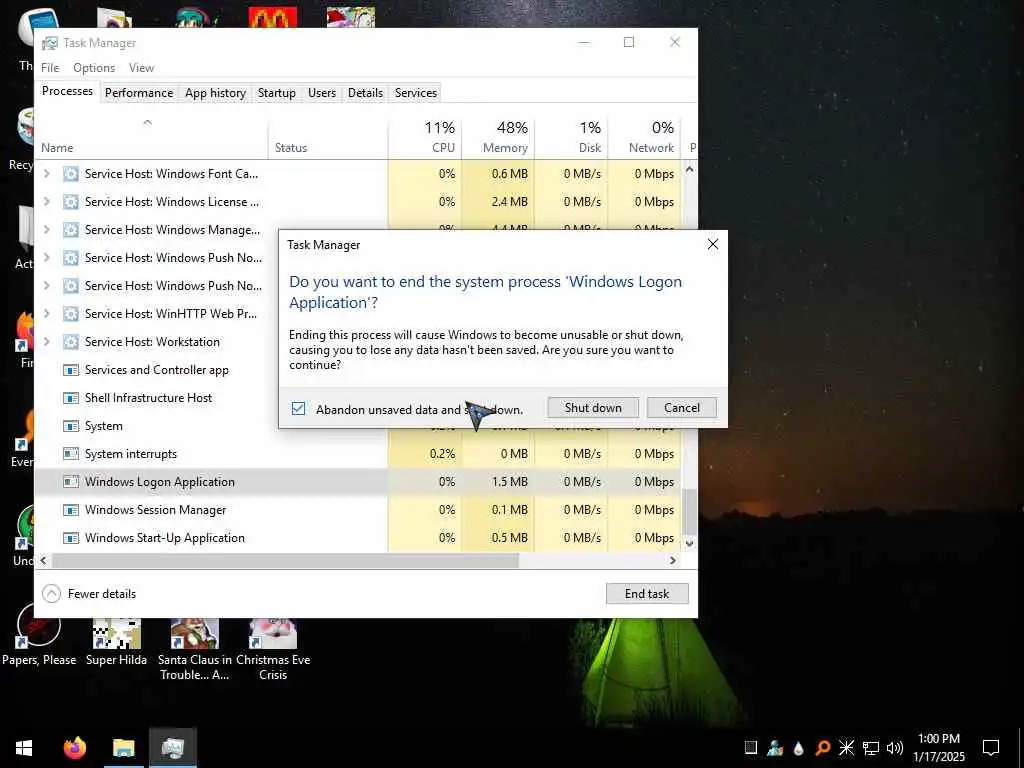The height and width of the screenshot is (768, 1024).
Task: Click the Services and Controller app icon
Action: (x=71, y=370)
